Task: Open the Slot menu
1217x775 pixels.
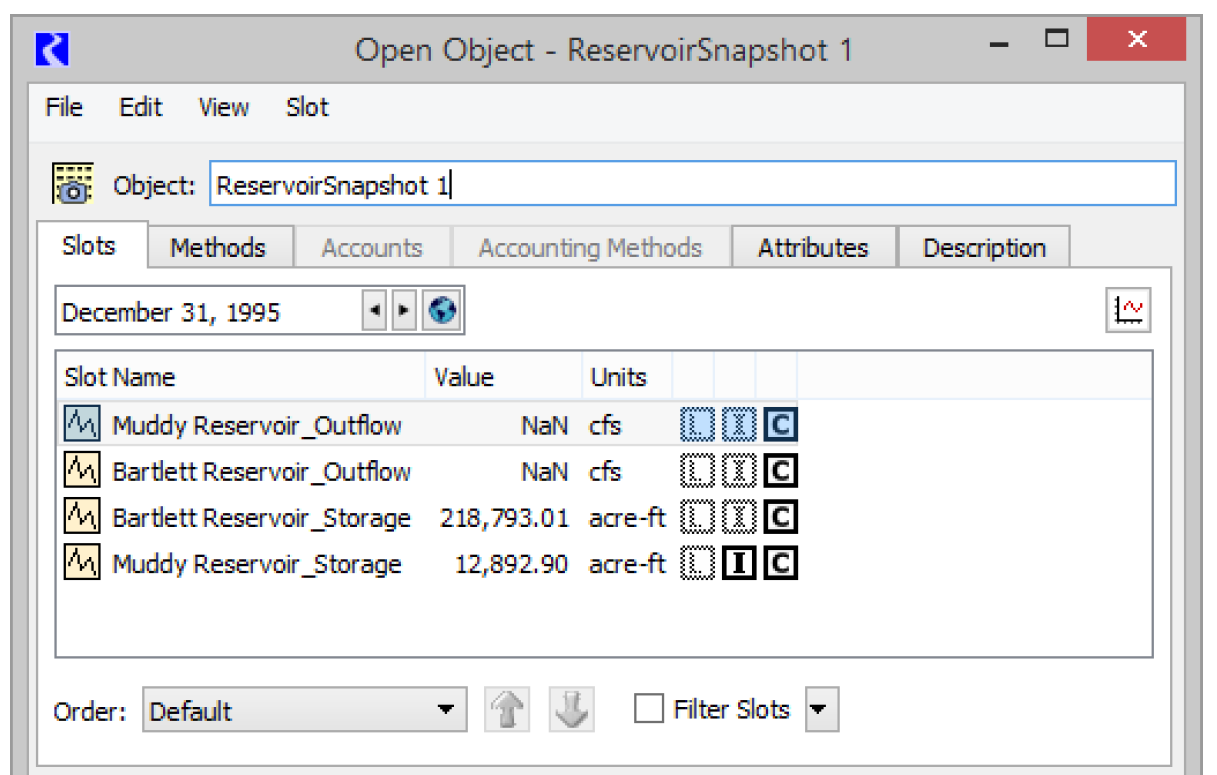Action: [307, 107]
